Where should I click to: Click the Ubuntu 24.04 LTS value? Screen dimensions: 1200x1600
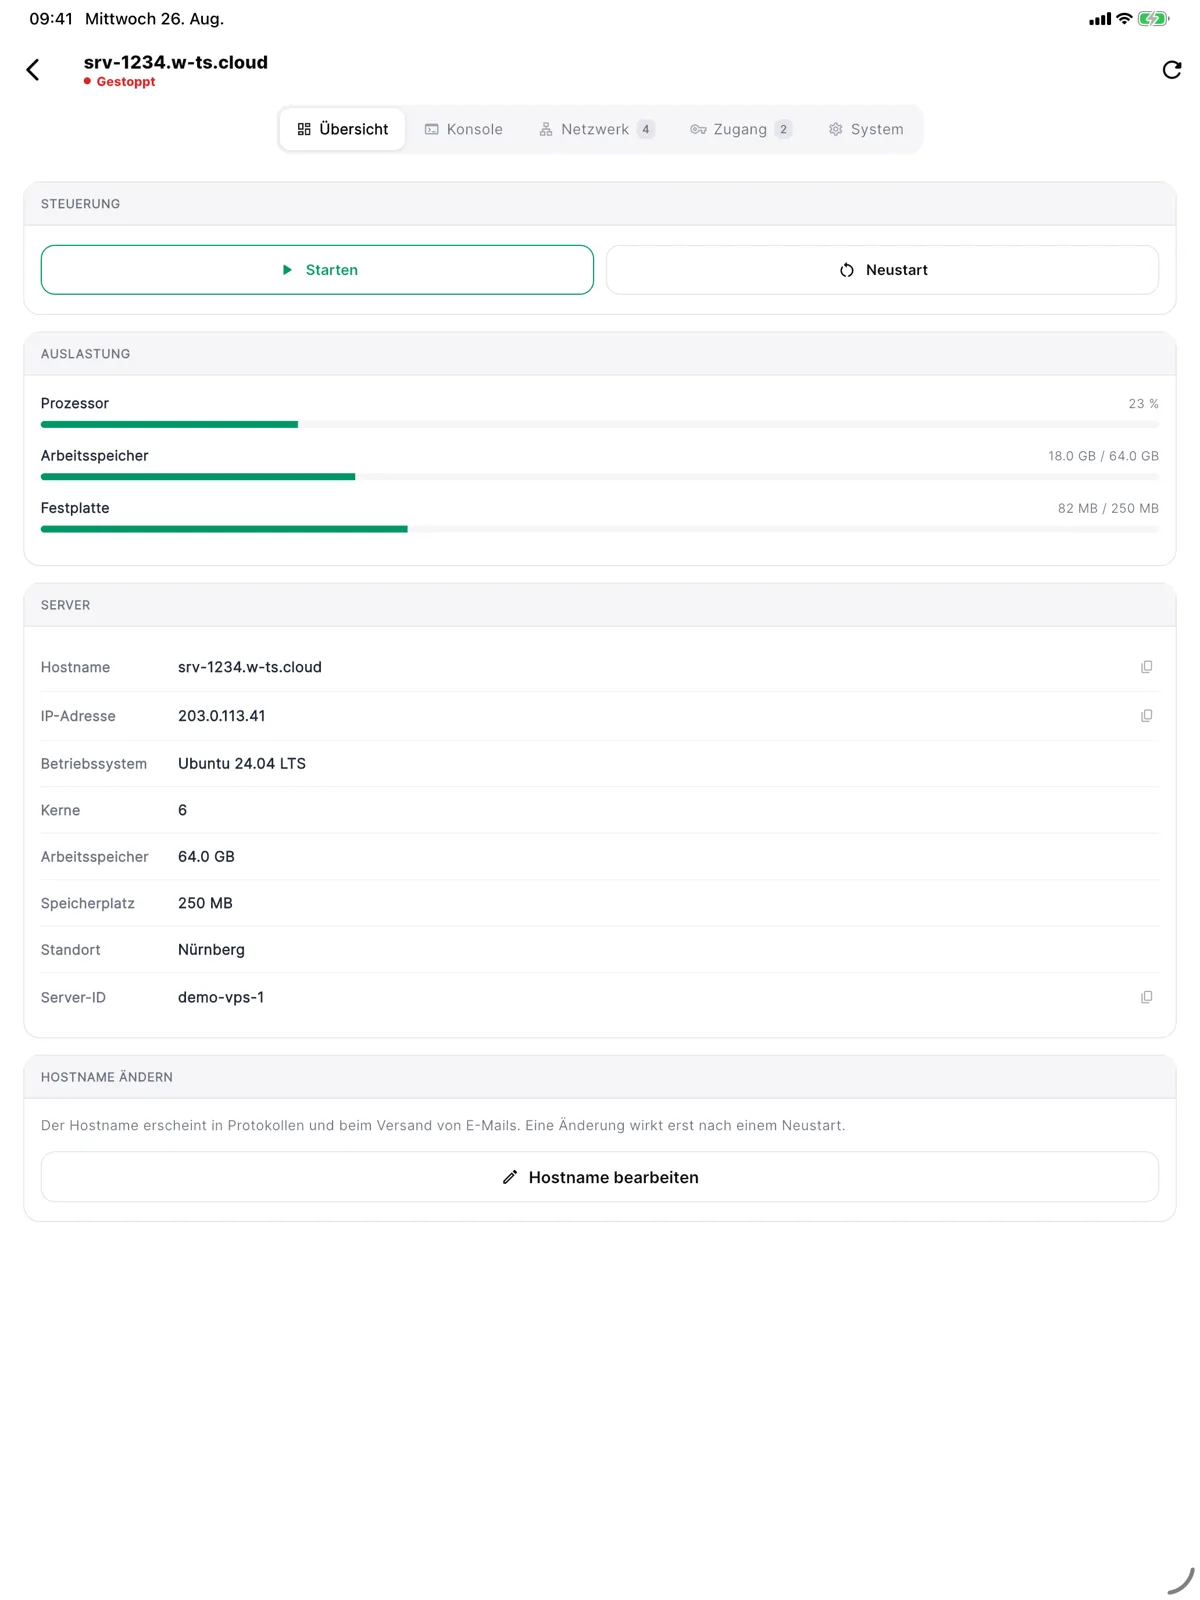(x=242, y=763)
